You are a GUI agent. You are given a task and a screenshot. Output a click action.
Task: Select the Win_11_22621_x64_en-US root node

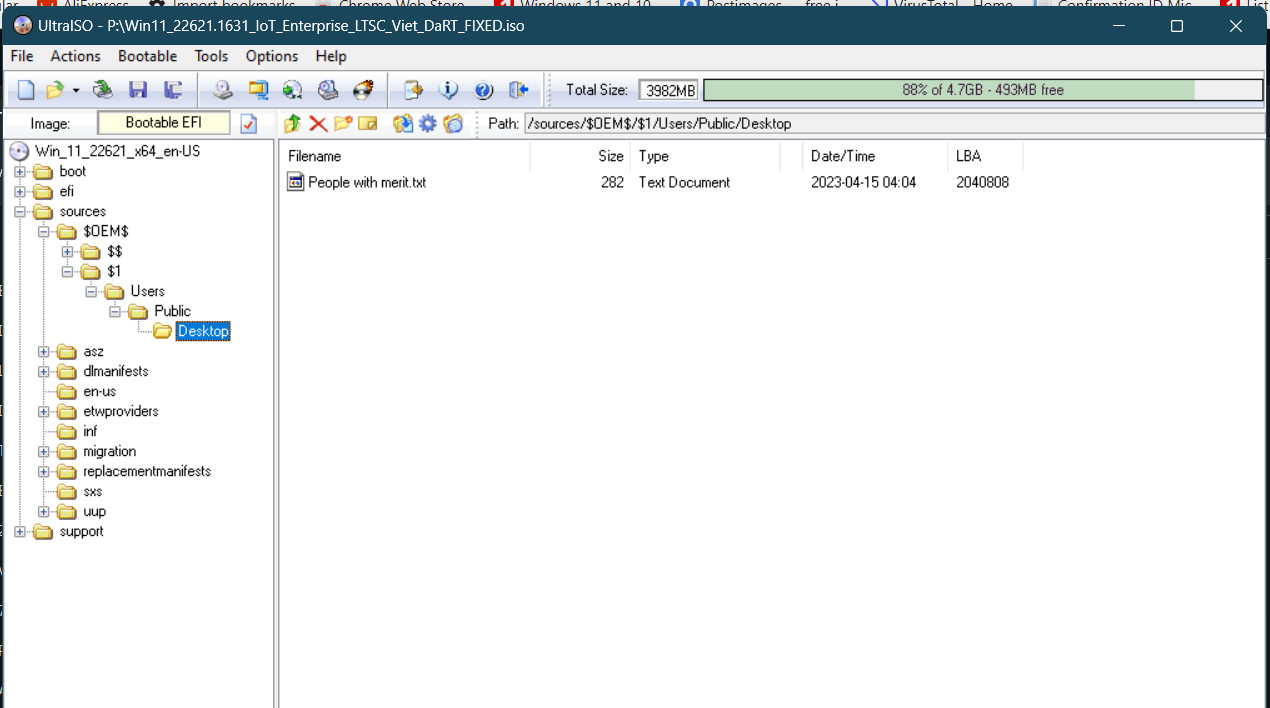coord(117,151)
